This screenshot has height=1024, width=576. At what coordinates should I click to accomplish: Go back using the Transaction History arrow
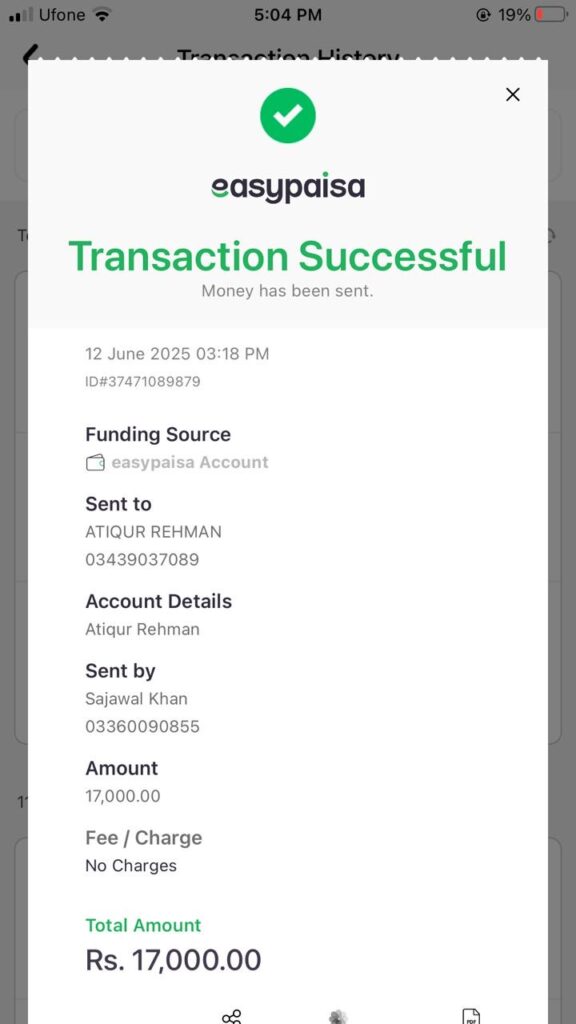tap(30, 55)
